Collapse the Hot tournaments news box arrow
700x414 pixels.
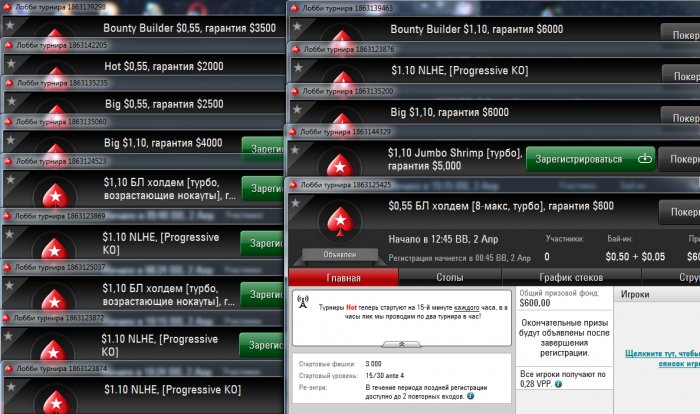(401, 344)
